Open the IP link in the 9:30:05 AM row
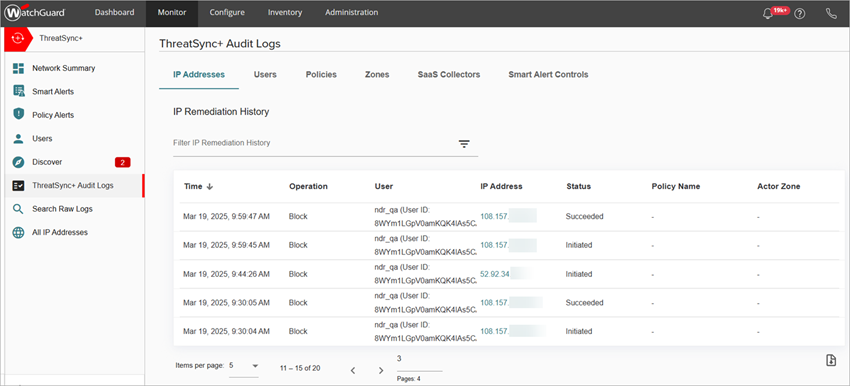 point(494,303)
